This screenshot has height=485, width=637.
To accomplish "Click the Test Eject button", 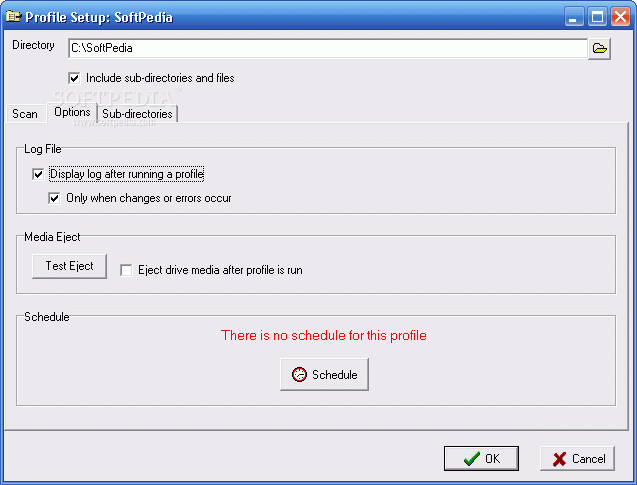I will click(69, 266).
